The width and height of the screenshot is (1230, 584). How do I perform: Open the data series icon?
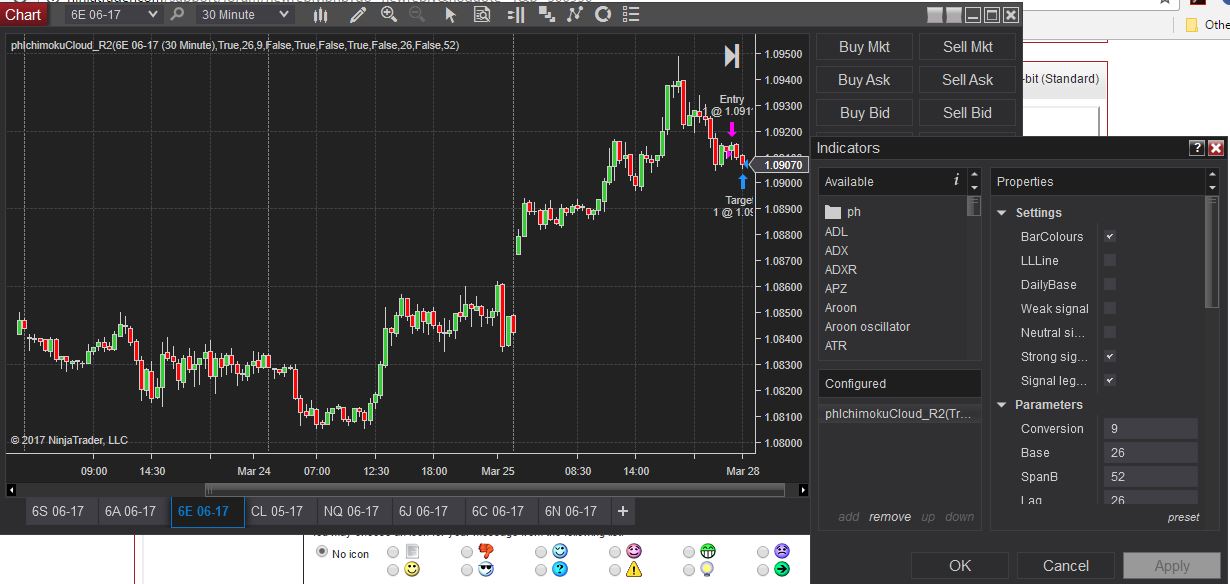tap(546, 15)
